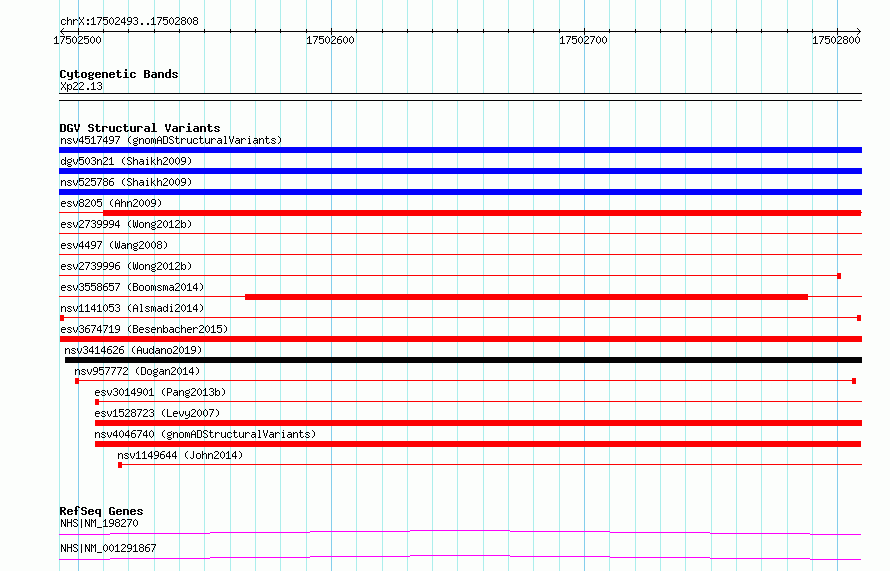The width and height of the screenshot is (890, 571).
Task: Click the Cytogenetic Bands track heading
Action: click(119, 74)
